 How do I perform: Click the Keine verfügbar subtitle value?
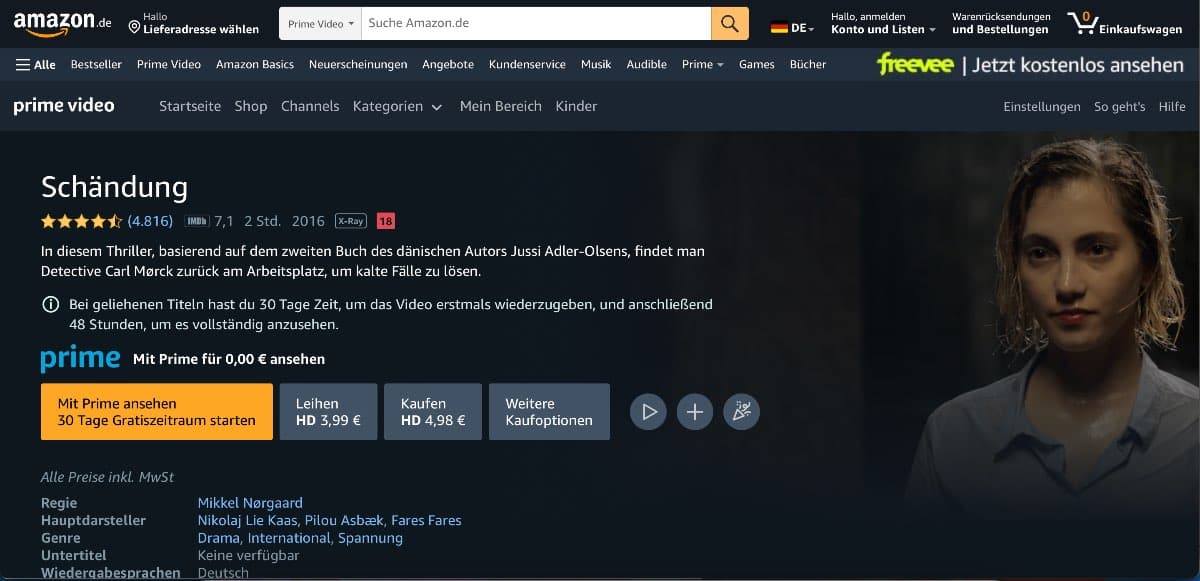point(248,555)
